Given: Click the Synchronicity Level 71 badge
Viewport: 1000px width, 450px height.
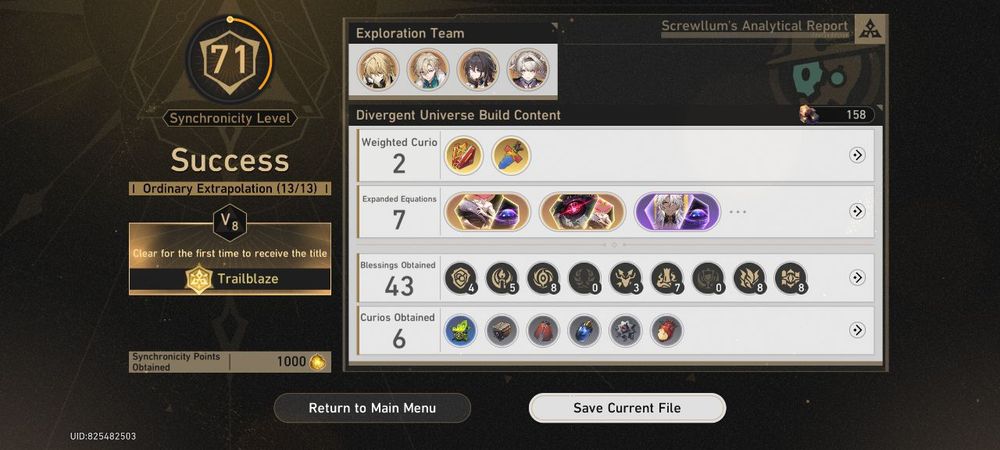Looking at the screenshot, I should [230, 61].
